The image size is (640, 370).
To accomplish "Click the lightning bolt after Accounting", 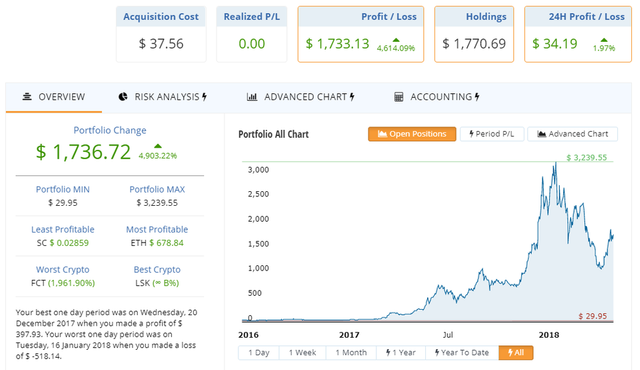I will (477, 97).
